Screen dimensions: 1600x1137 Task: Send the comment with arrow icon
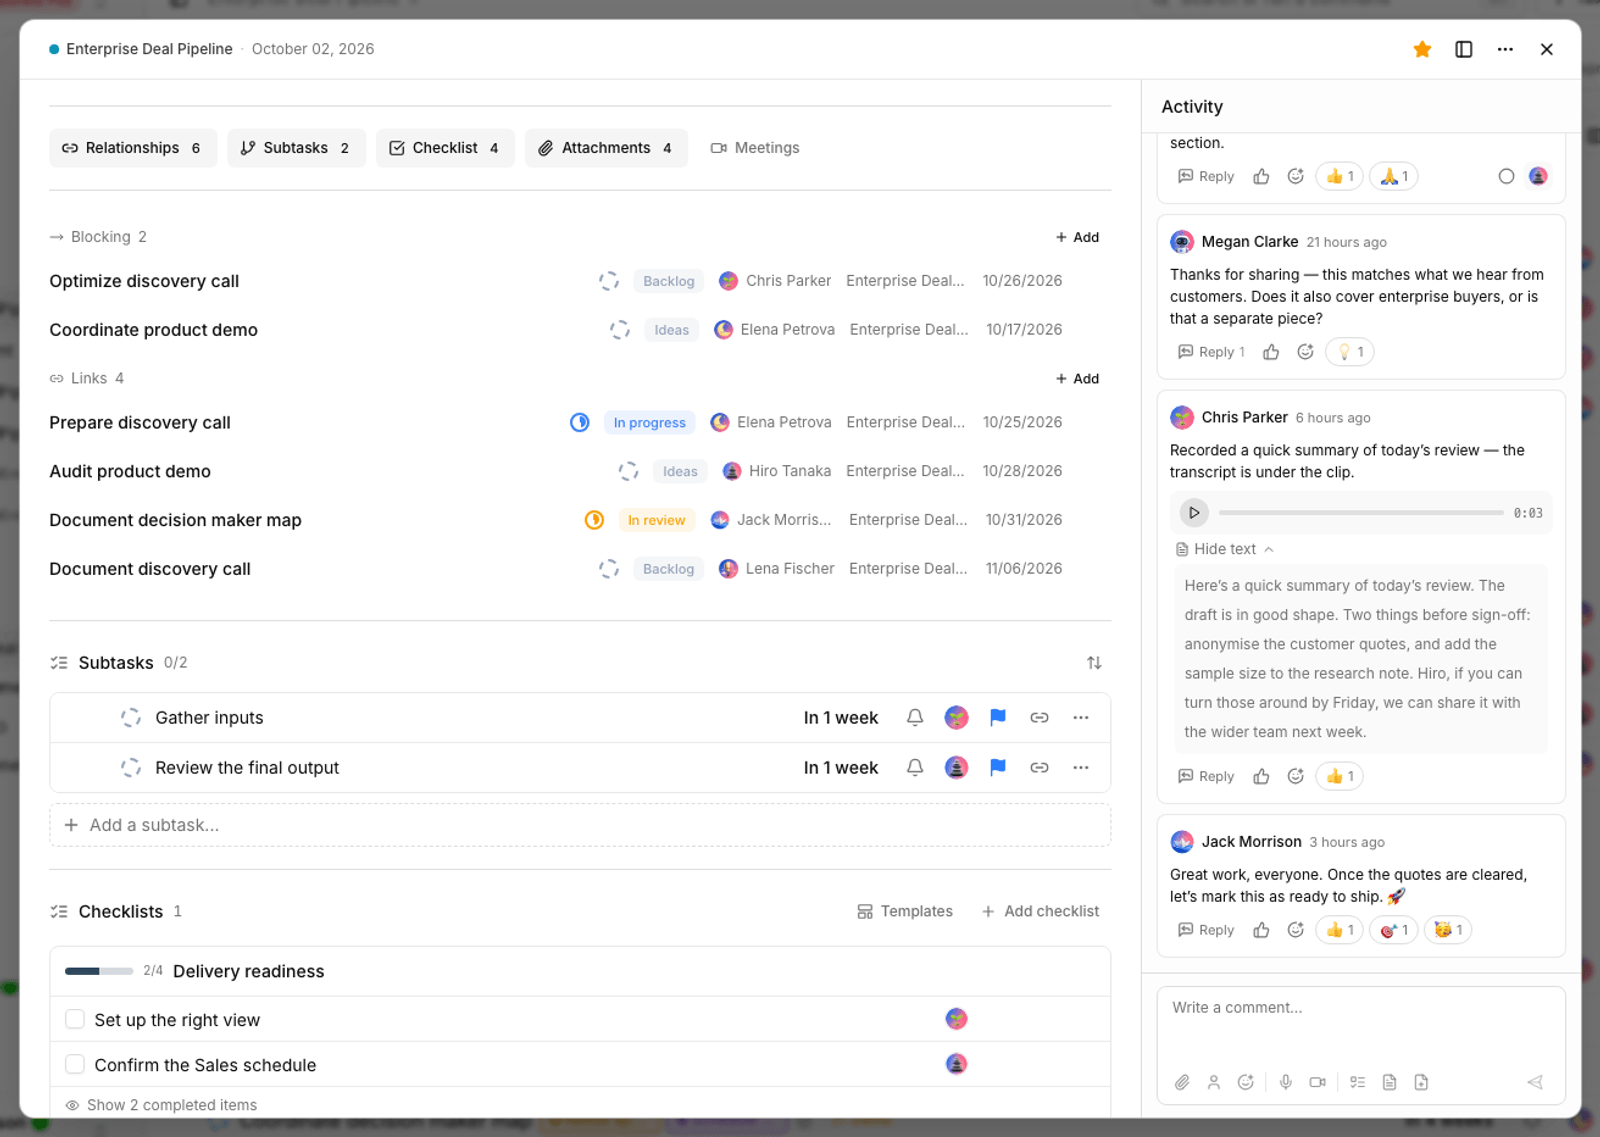coord(1535,1082)
